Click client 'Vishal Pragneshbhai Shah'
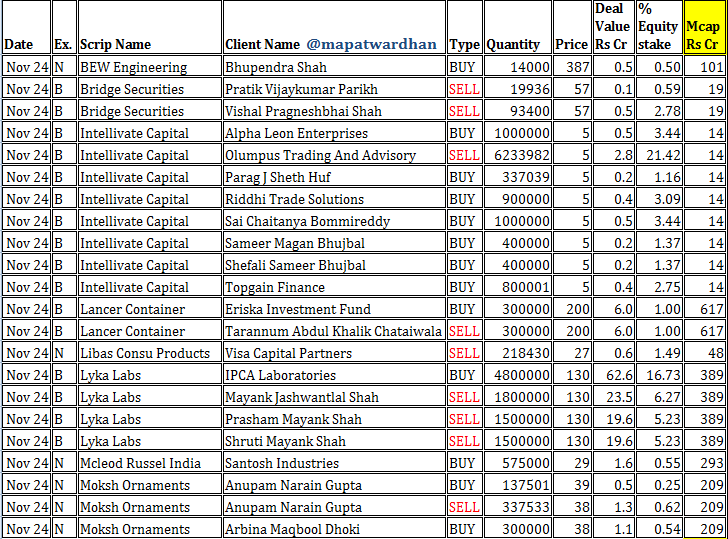 click(334, 111)
